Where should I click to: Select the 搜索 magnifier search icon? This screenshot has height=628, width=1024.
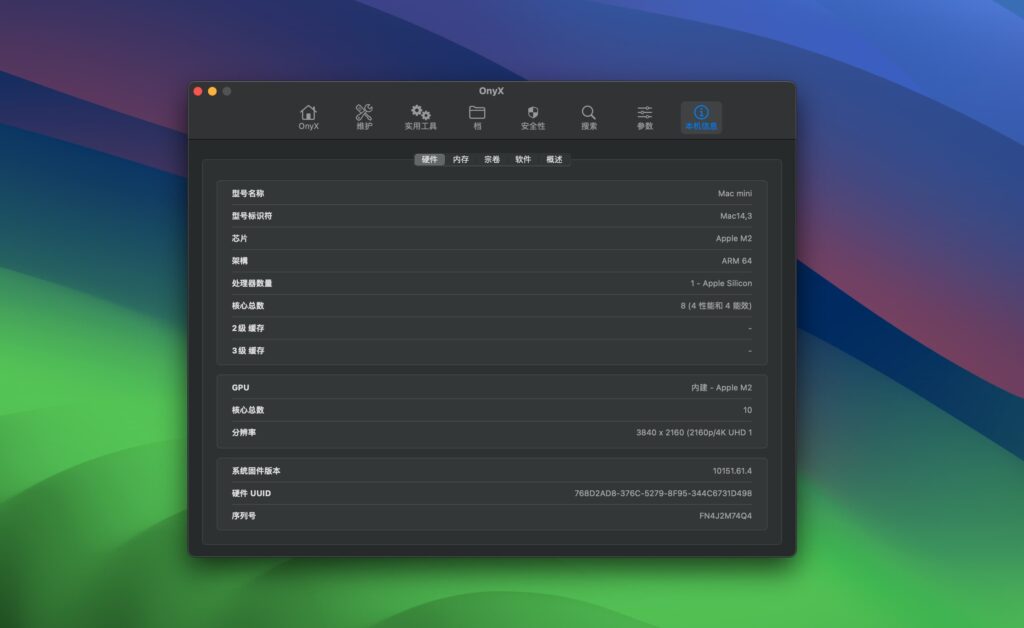pos(588,112)
